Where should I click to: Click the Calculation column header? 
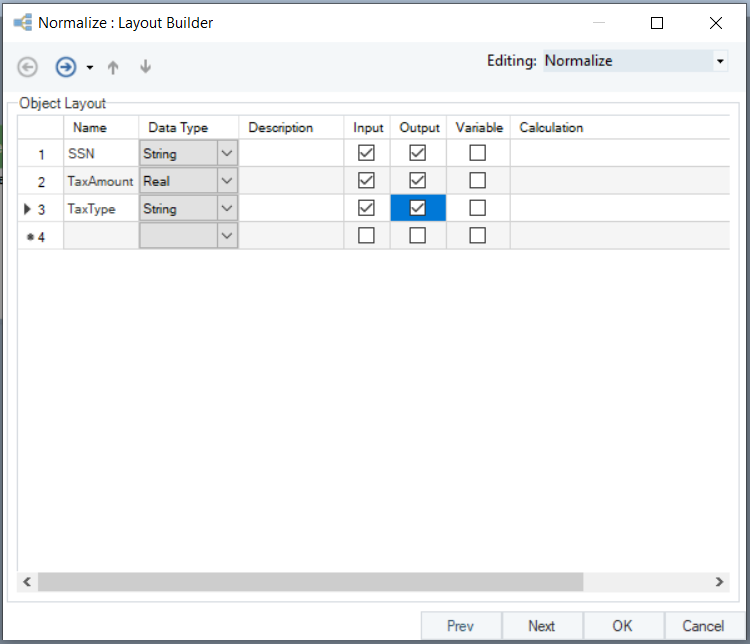click(x=551, y=128)
